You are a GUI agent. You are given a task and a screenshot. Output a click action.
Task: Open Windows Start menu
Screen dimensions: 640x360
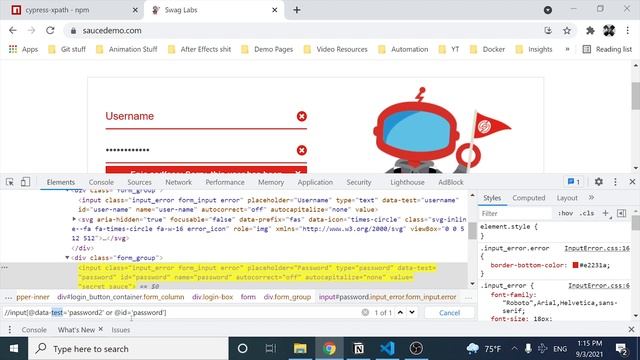point(13,349)
